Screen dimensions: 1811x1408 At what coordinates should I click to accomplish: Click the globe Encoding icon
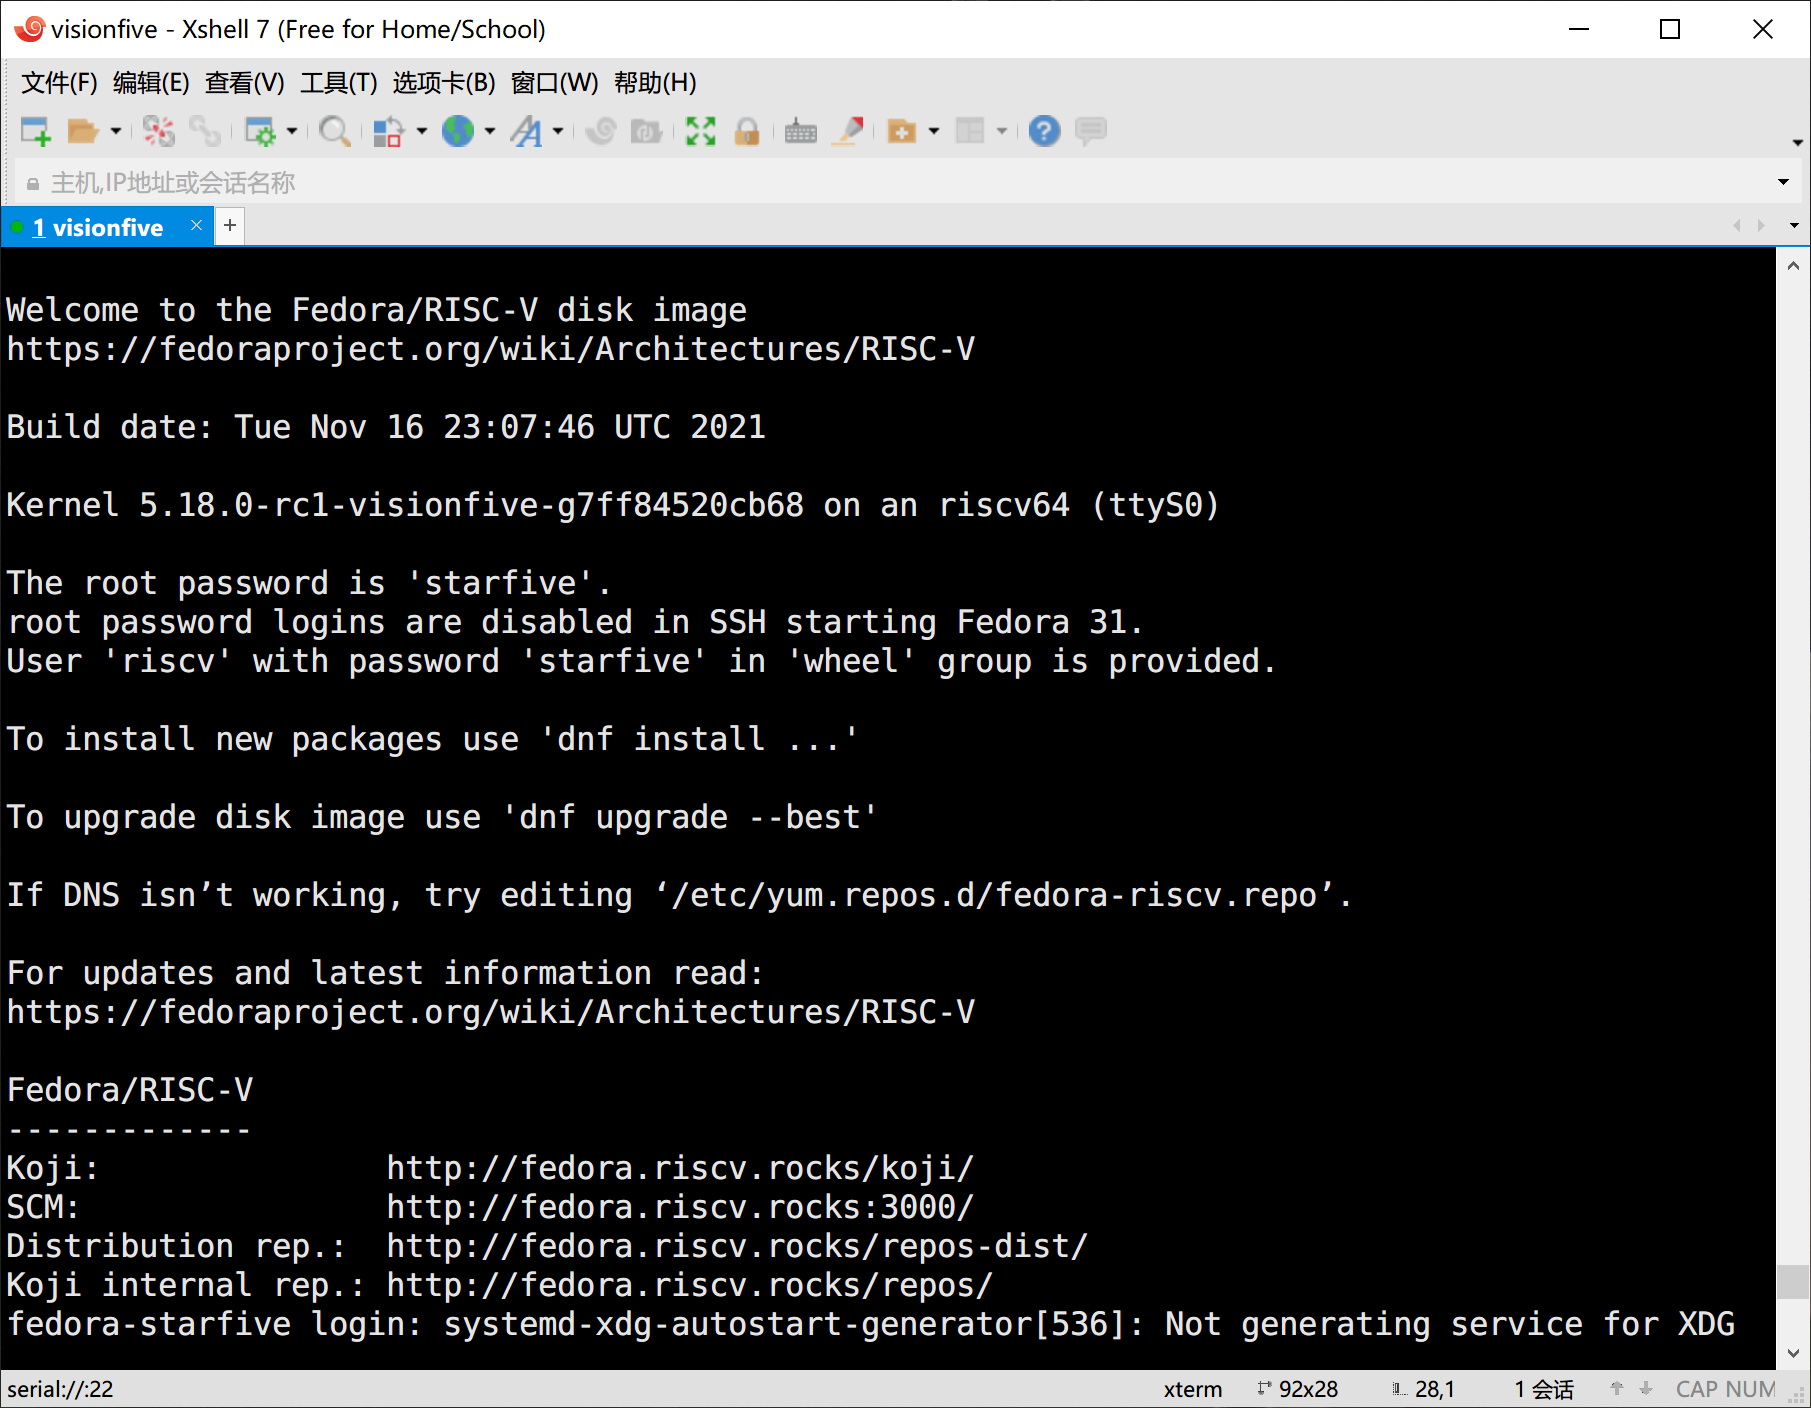[x=458, y=131]
